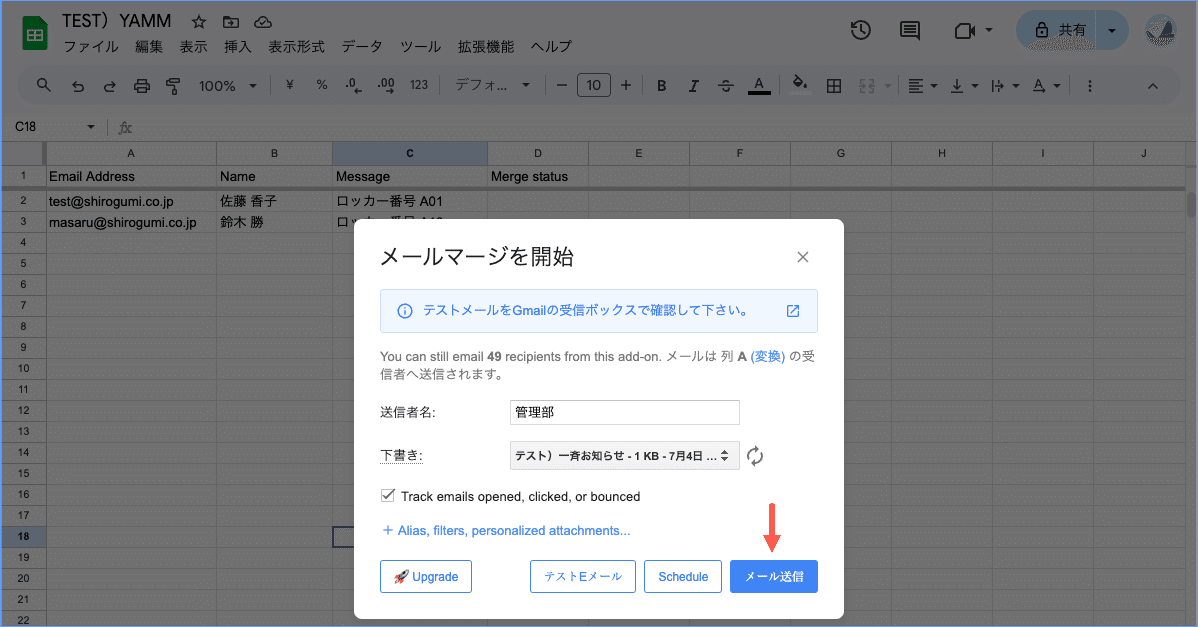Apply yen currency format
1198x627 pixels.
pos(290,86)
